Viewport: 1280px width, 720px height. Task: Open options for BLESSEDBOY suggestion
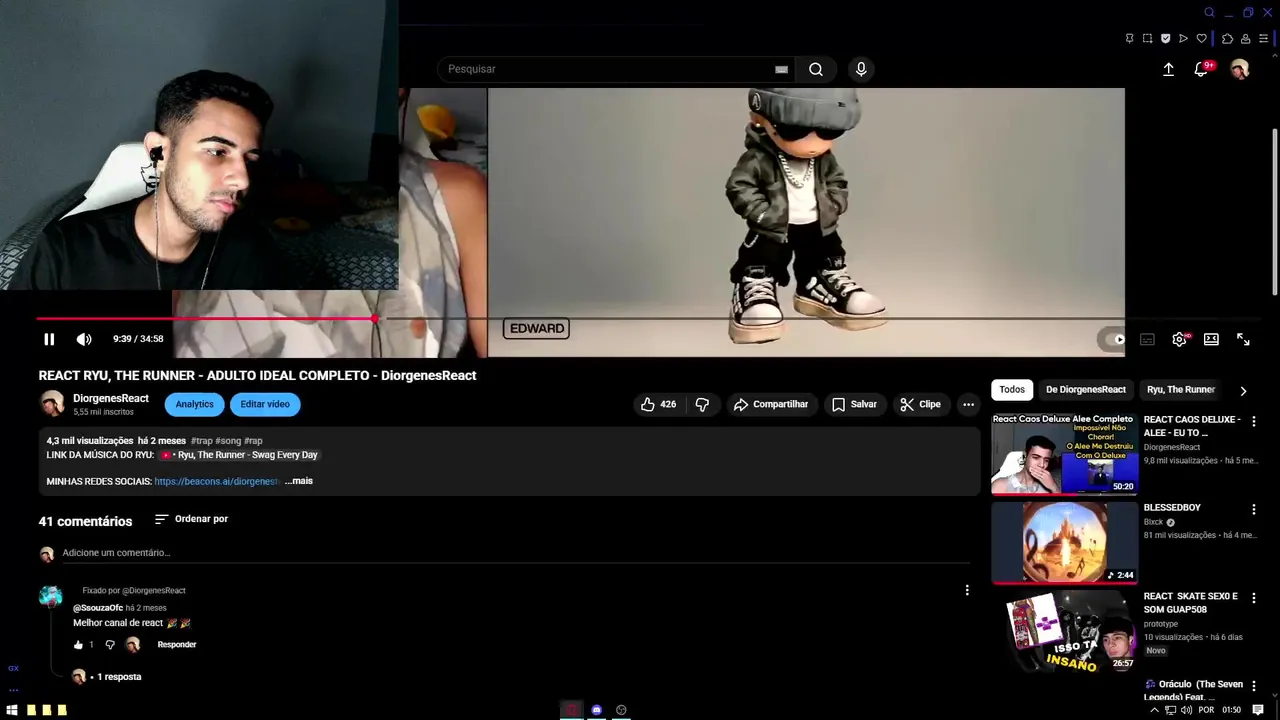pyautogui.click(x=1253, y=509)
